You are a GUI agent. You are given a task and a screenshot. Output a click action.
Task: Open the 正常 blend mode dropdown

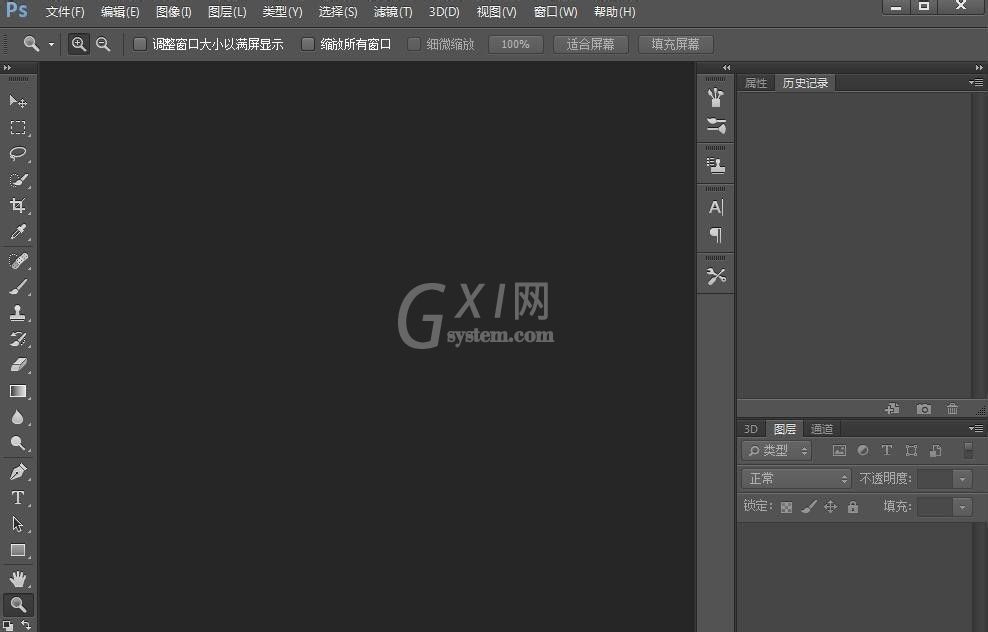796,479
